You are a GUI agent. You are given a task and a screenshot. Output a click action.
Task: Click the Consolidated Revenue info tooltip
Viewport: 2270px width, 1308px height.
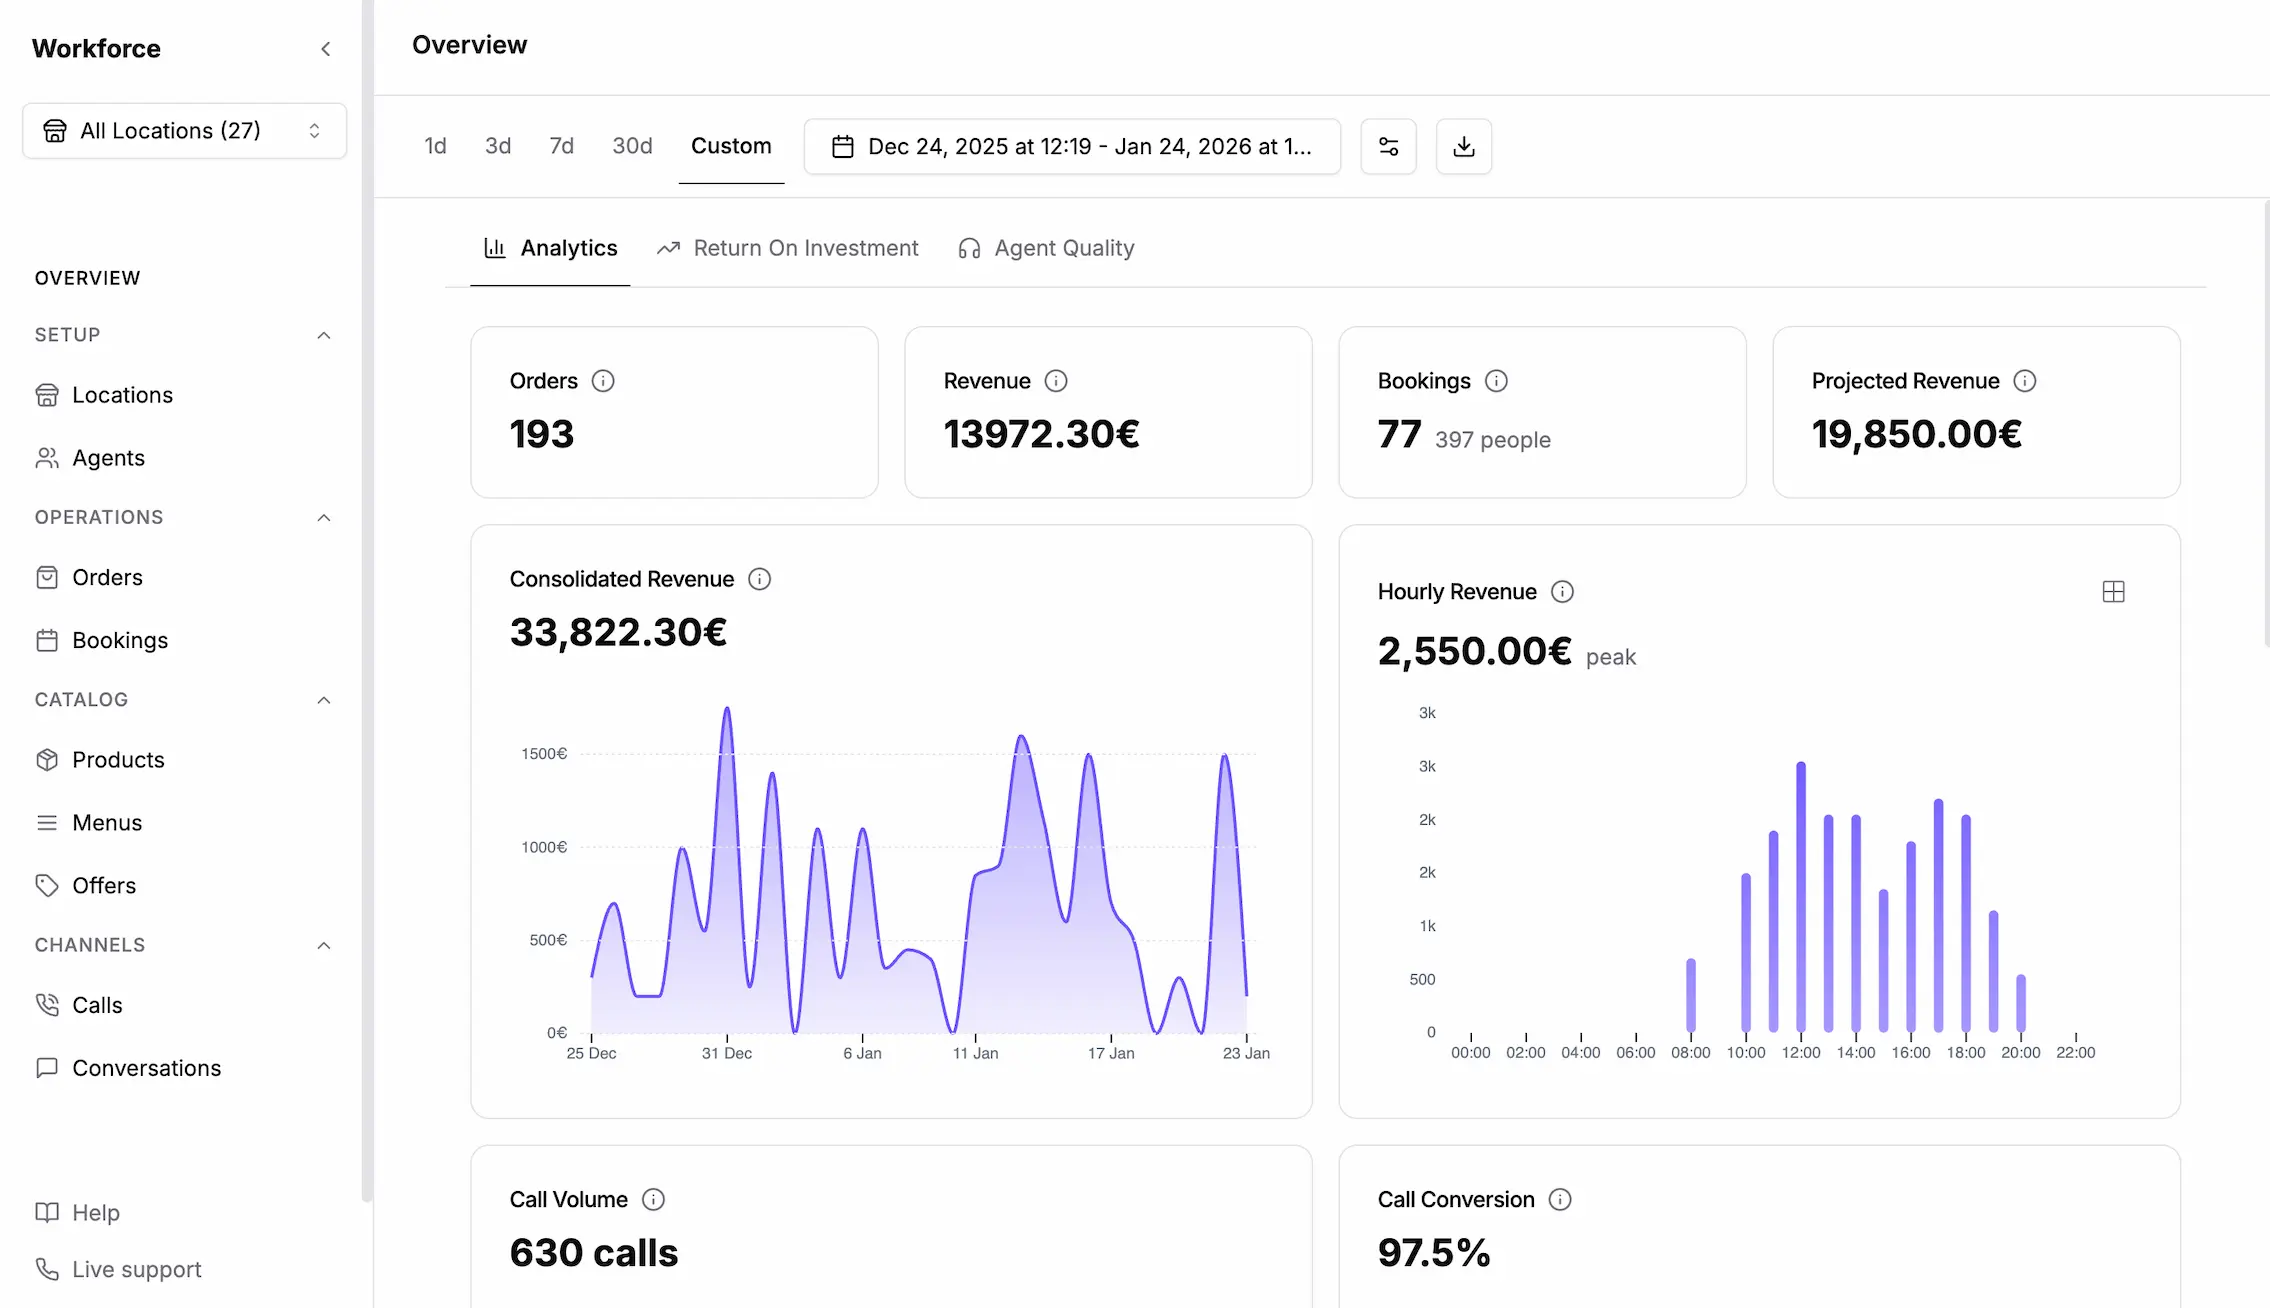[x=760, y=578]
